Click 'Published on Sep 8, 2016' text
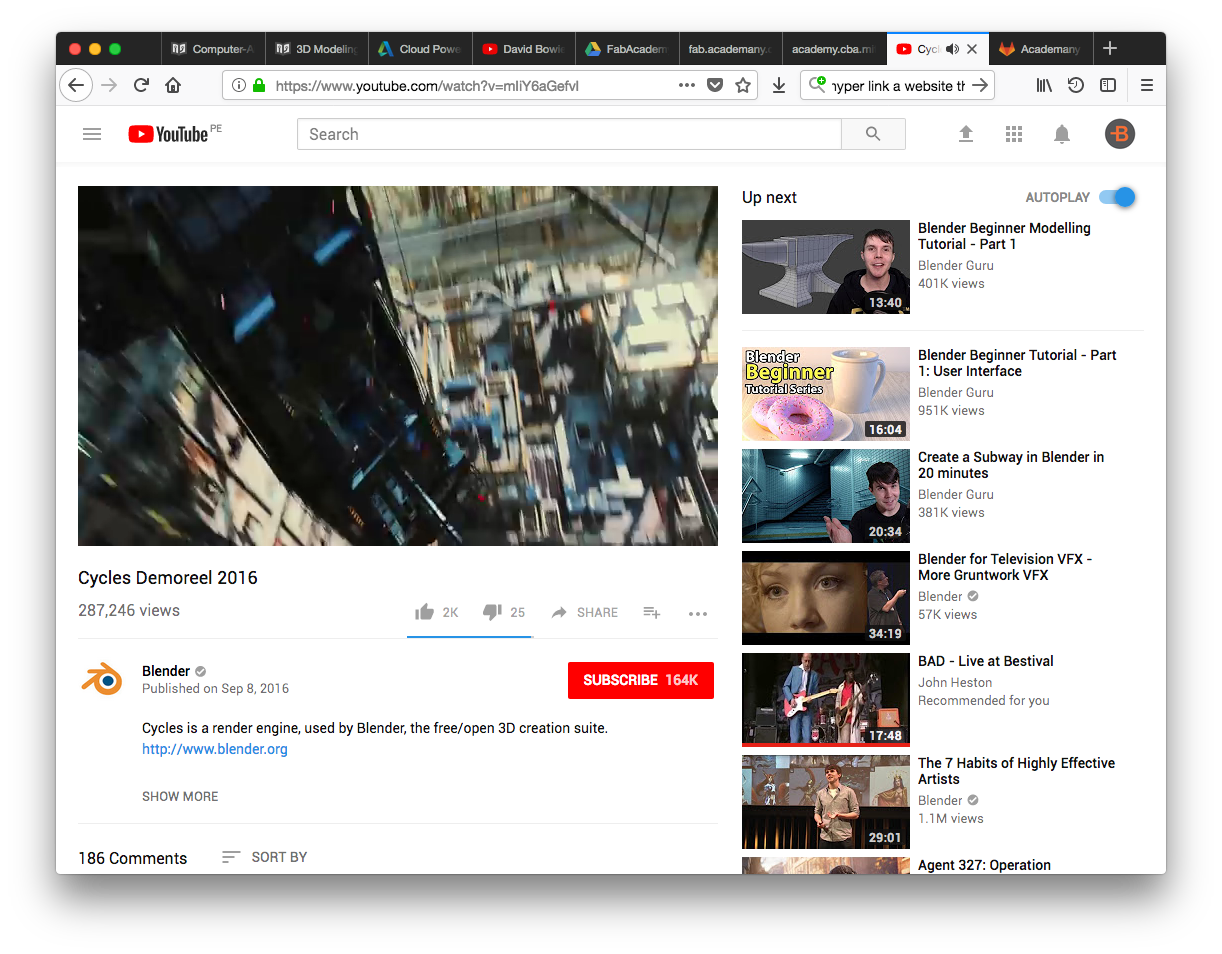1222x954 pixels. point(215,689)
